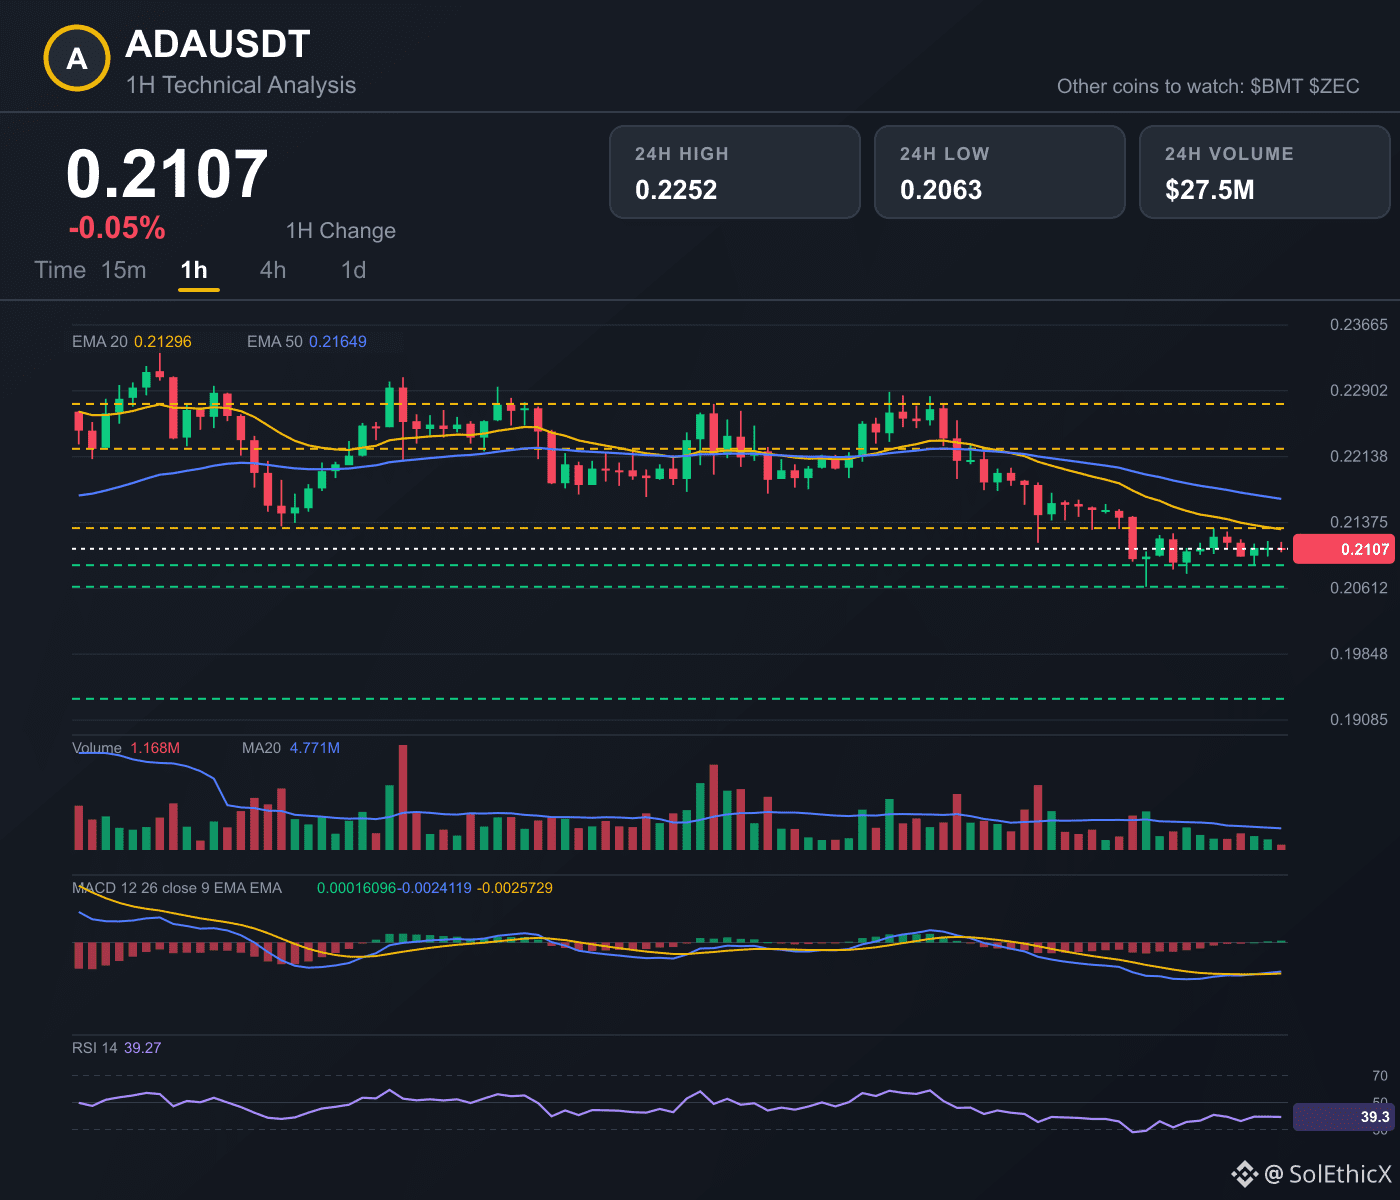
Task: Click the RSI 14 value 39.27
Action: coord(143,1048)
